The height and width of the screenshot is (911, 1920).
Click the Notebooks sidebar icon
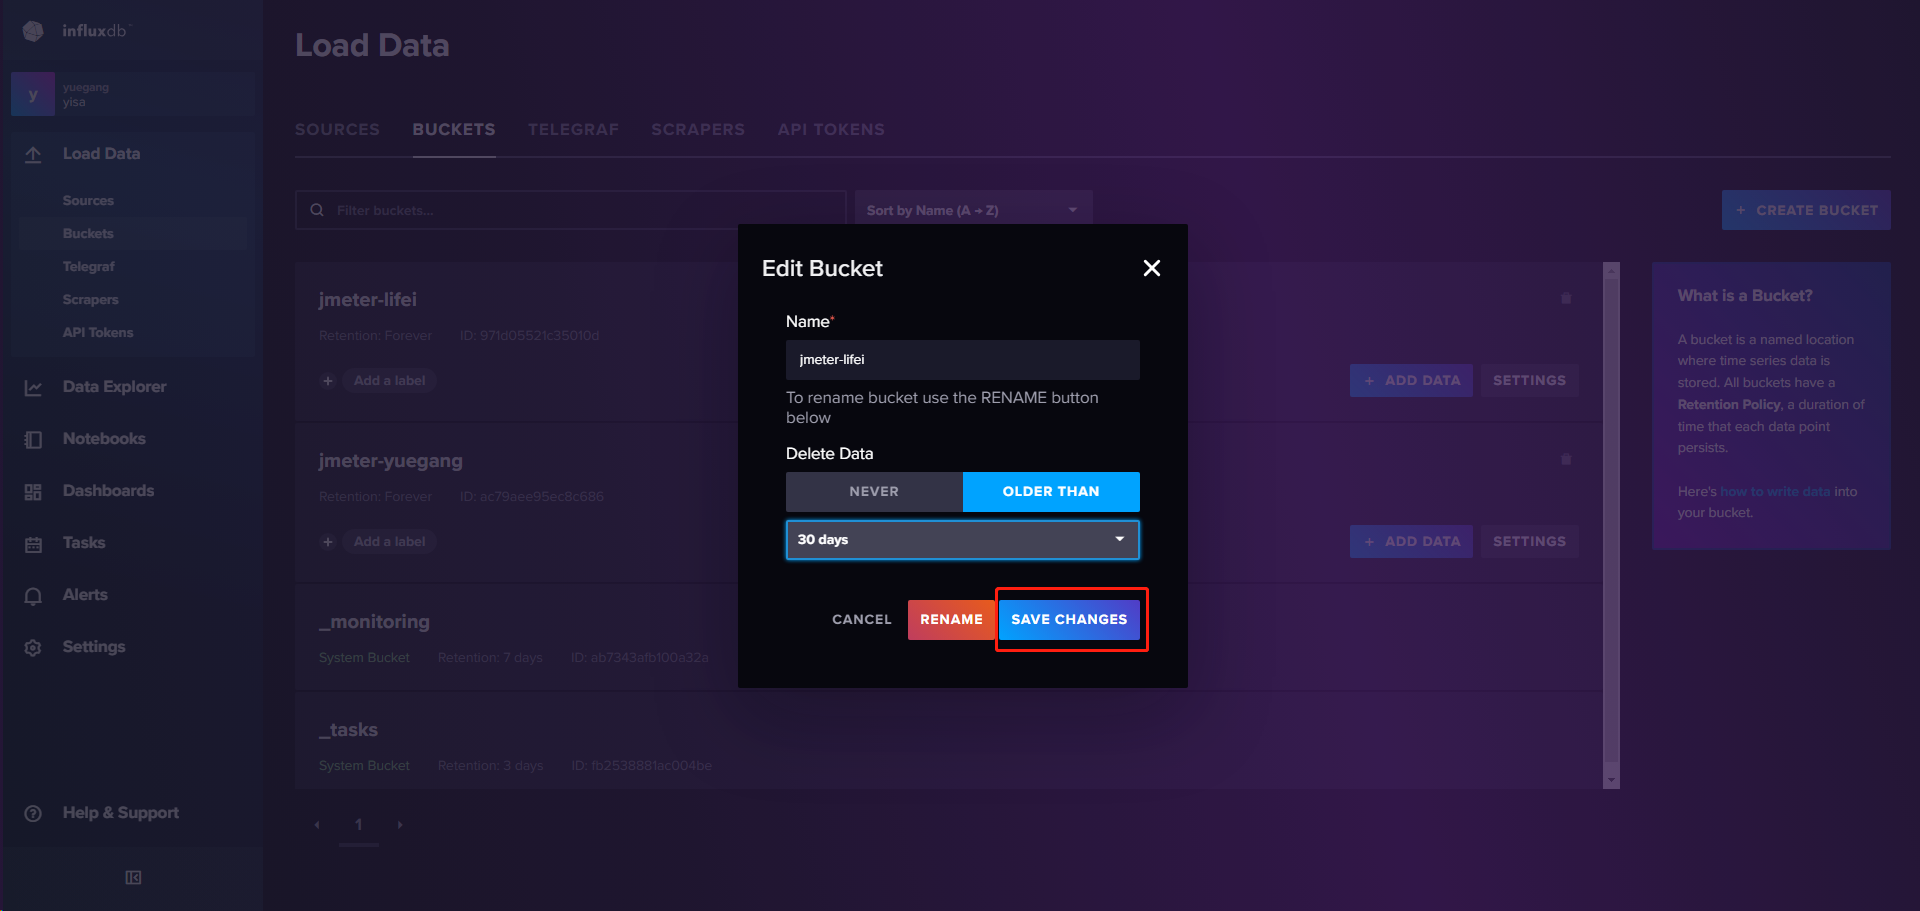click(33, 439)
